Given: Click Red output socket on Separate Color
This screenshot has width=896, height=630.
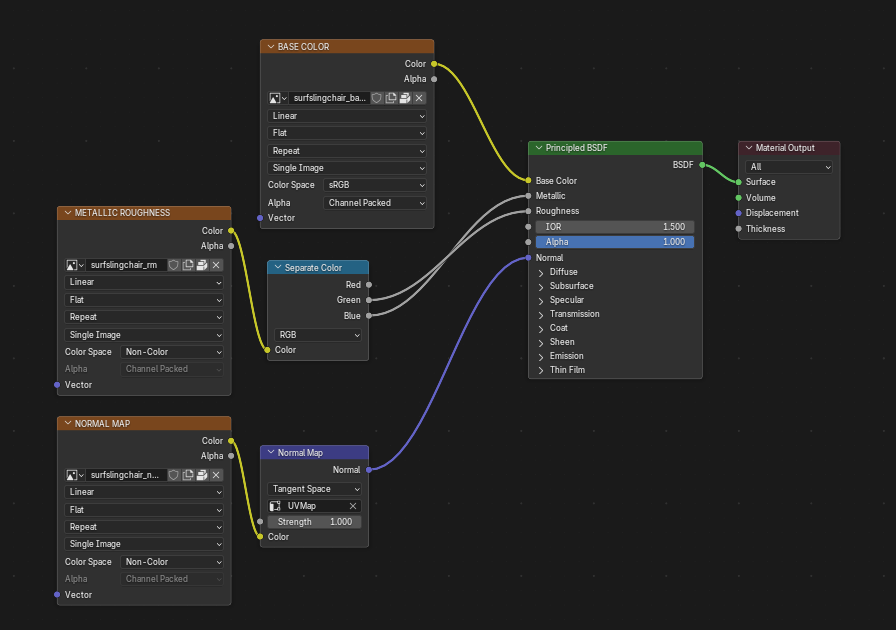Looking at the screenshot, I should [x=369, y=285].
